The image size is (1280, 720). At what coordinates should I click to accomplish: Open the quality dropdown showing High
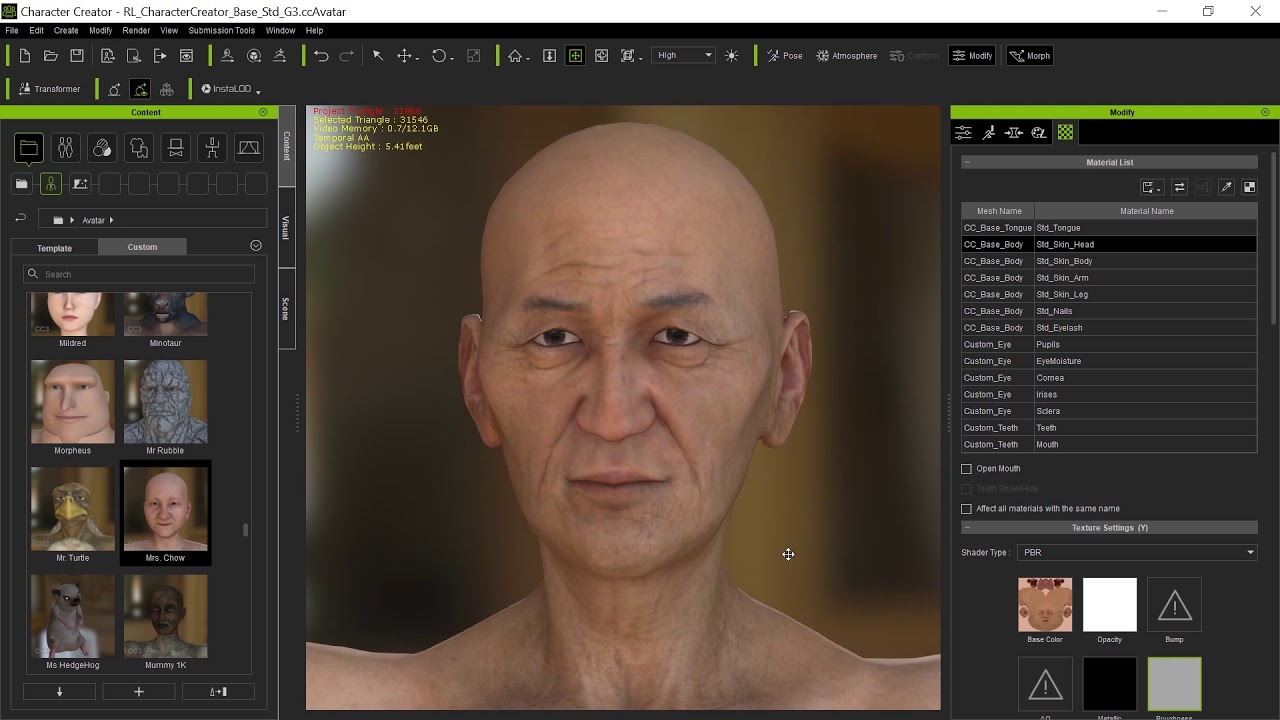684,56
